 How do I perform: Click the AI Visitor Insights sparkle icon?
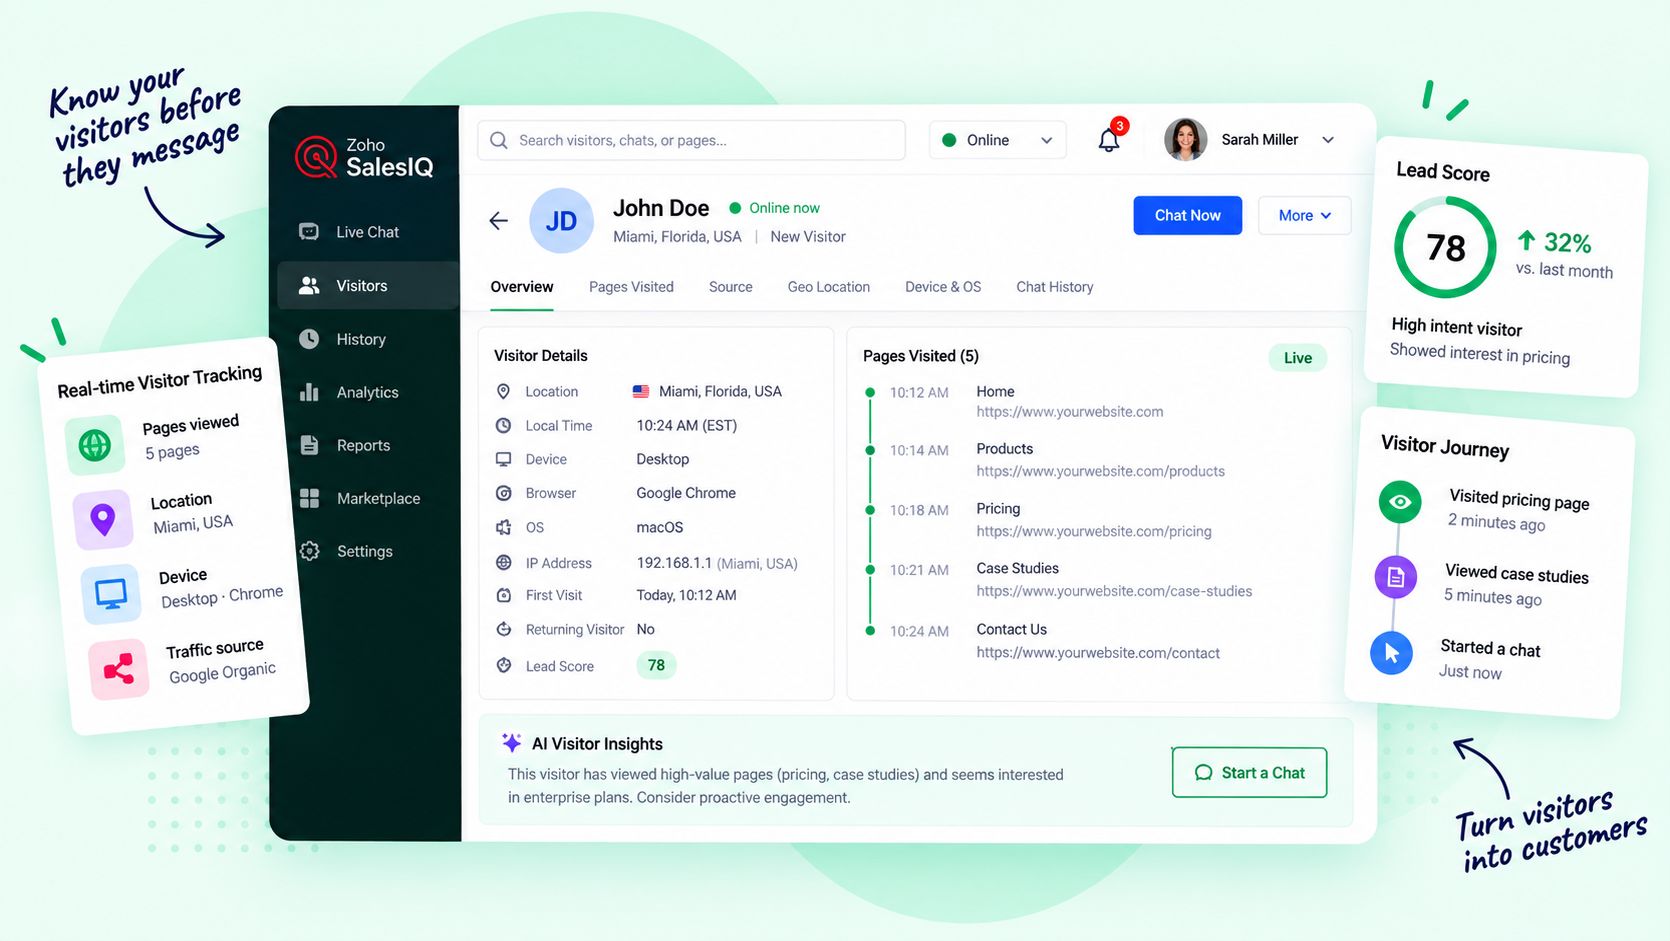(x=511, y=743)
